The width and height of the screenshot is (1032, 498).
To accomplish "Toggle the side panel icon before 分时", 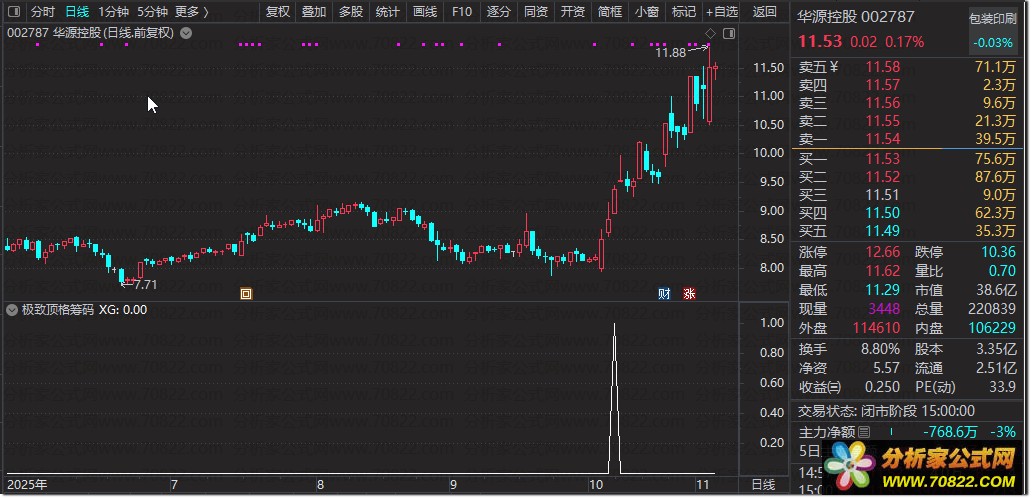I will pos(14,12).
